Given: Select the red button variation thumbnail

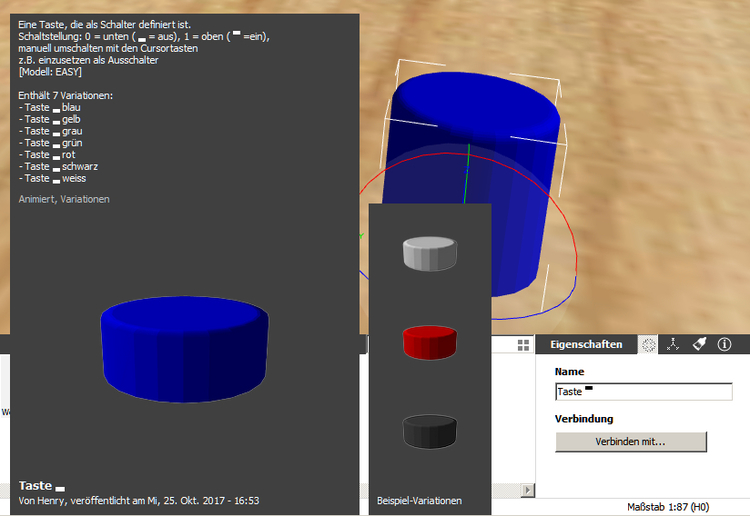Looking at the screenshot, I should 430,342.
